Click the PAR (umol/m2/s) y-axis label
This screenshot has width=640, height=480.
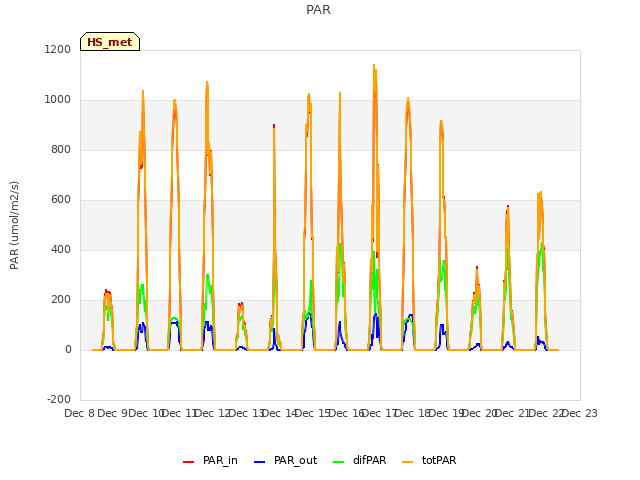(x=14, y=225)
